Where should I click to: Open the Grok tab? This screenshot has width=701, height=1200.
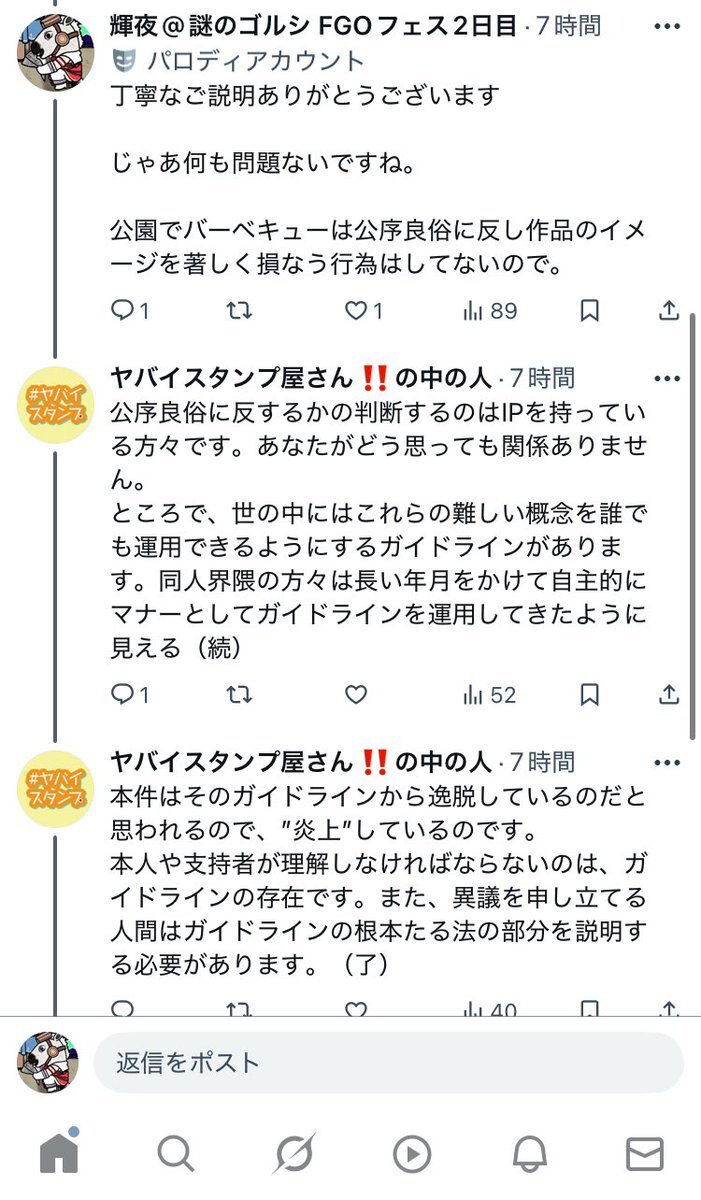click(293, 1154)
